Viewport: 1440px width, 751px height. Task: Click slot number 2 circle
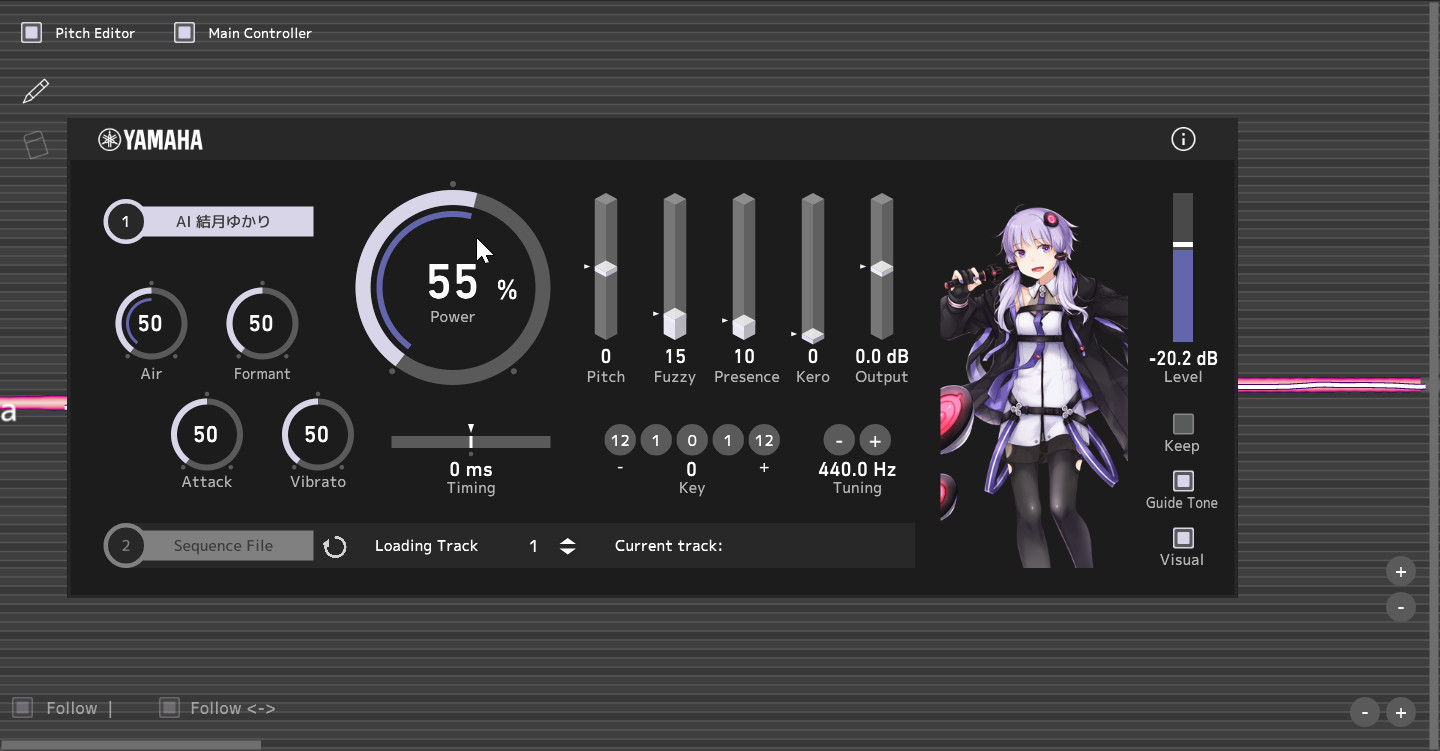pos(125,546)
